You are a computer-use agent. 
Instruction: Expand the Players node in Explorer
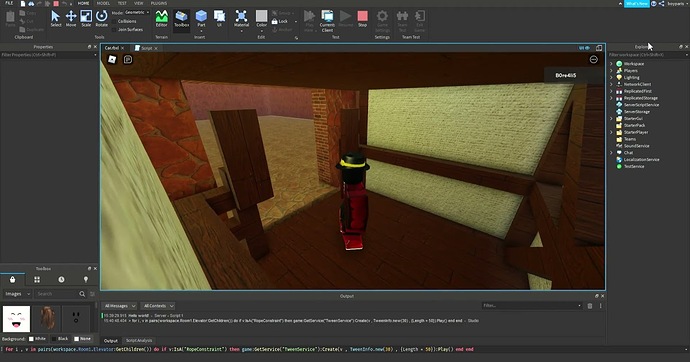611,70
